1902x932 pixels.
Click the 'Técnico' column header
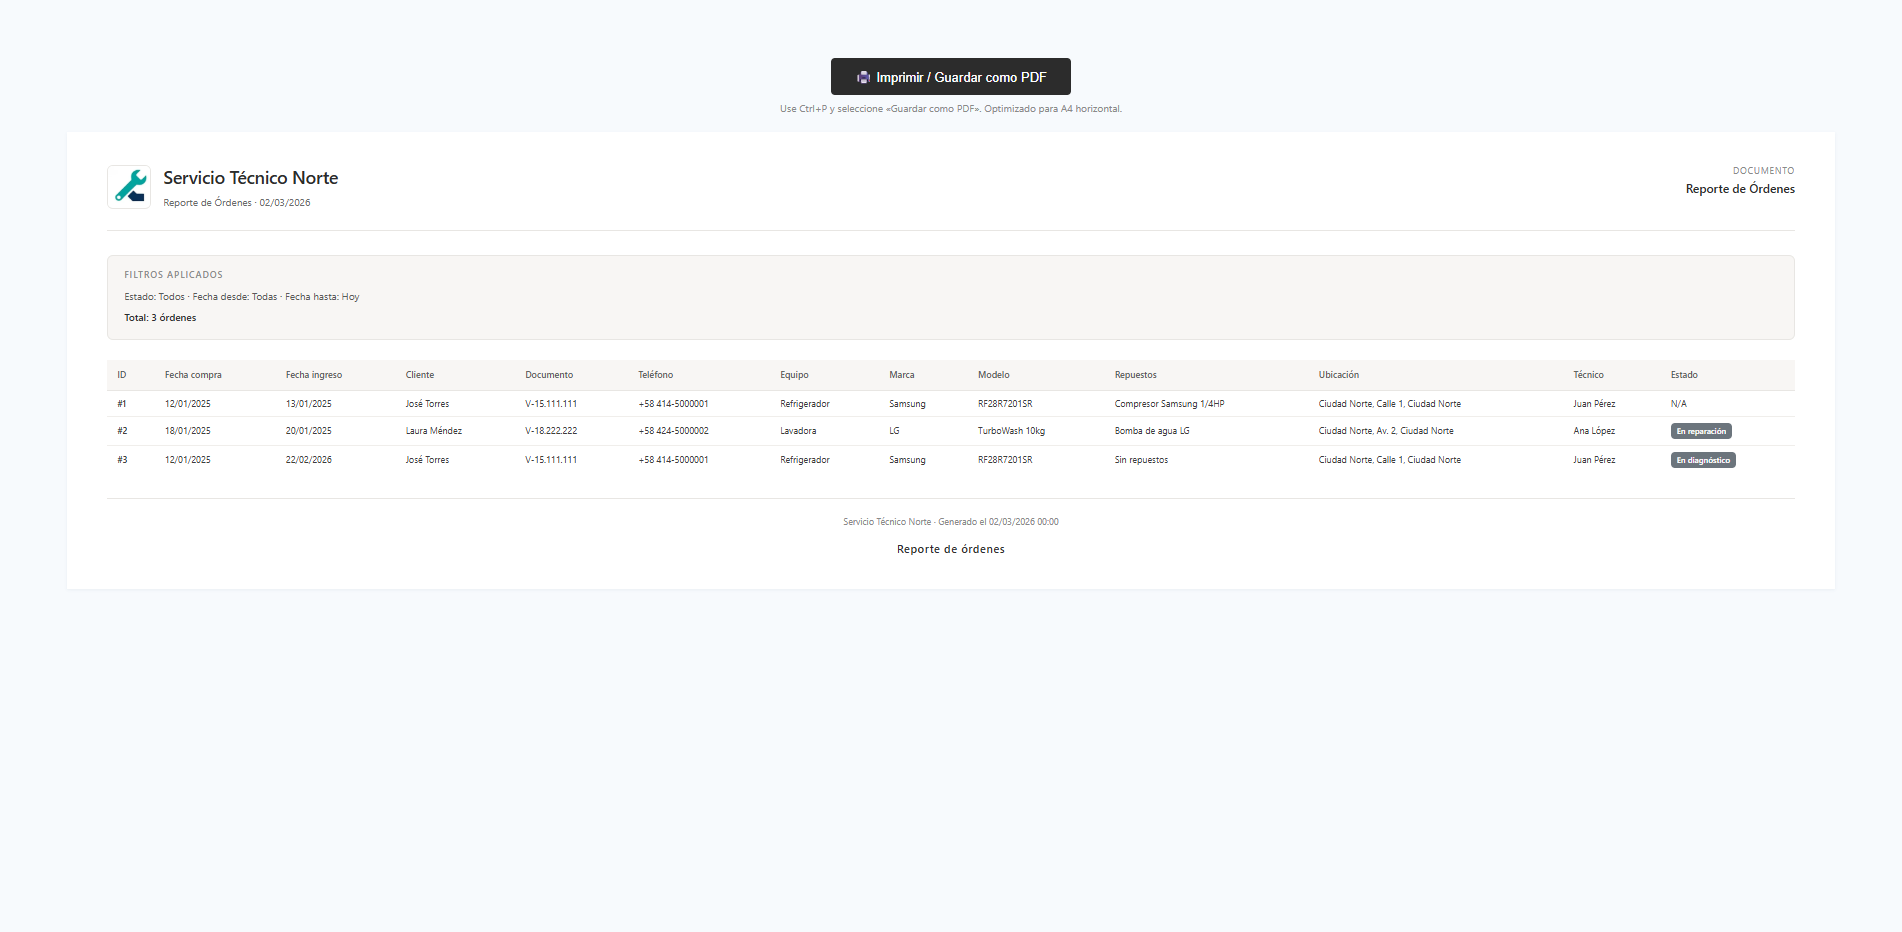pyautogui.click(x=1588, y=375)
